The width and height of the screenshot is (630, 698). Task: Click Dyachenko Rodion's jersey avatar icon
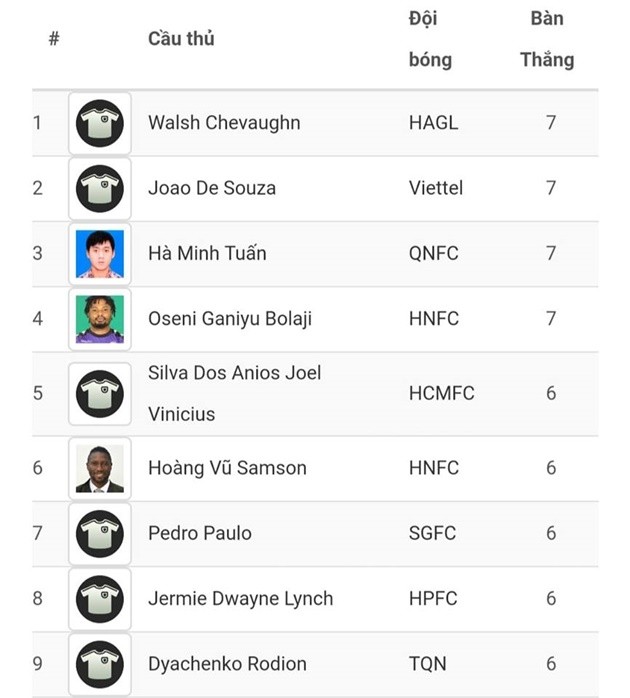click(x=100, y=664)
